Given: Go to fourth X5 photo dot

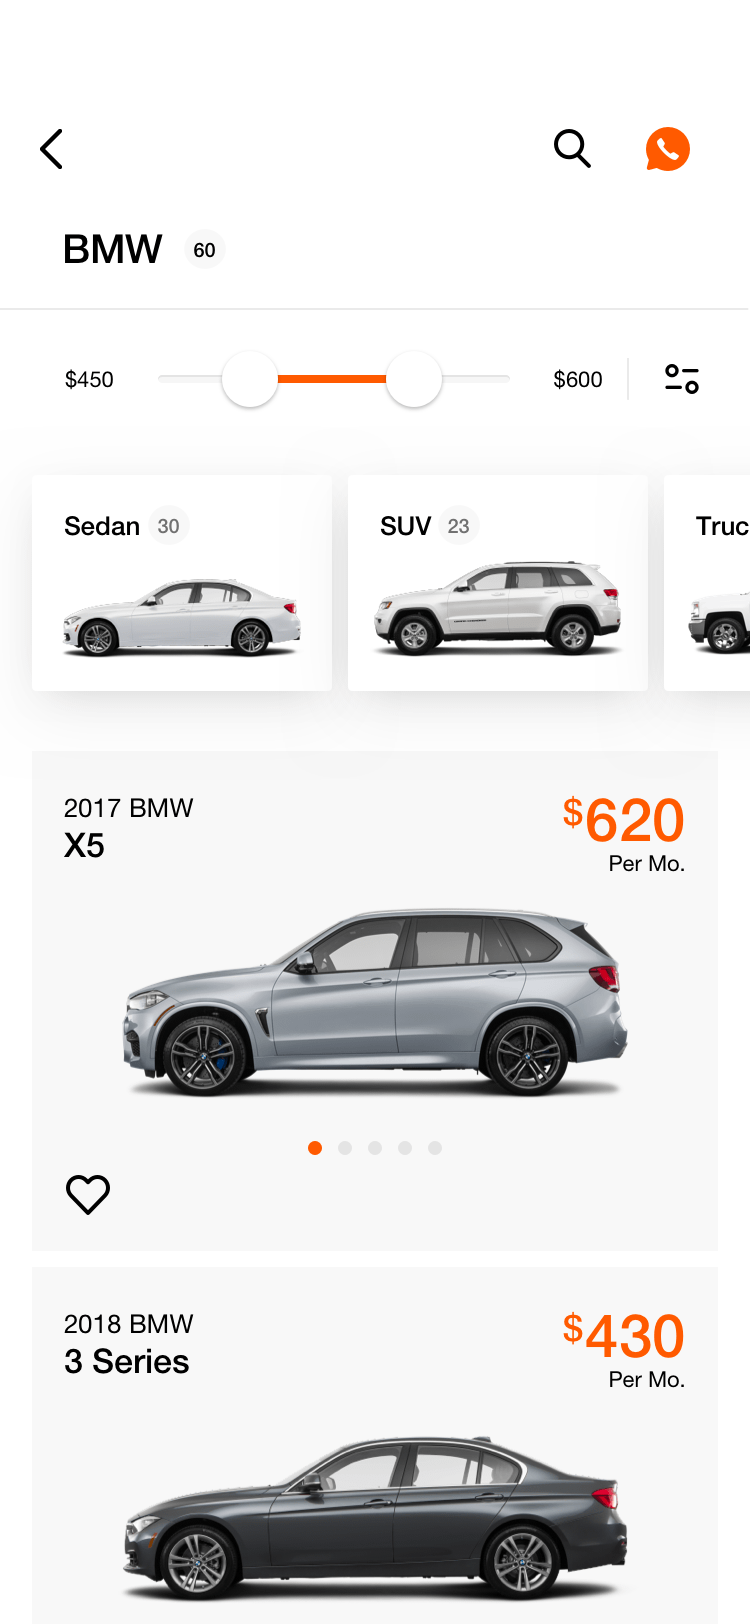Looking at the screenshot, I should 405,1148.
